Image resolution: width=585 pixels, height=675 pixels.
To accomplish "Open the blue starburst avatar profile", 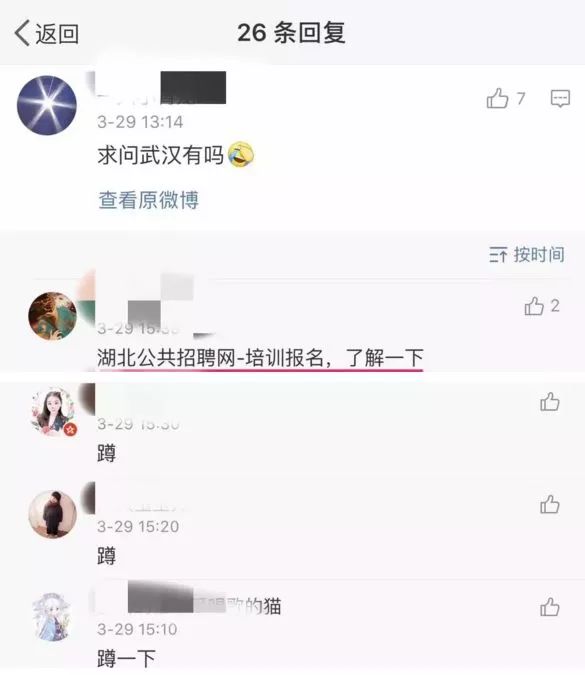I will (46, 105).
